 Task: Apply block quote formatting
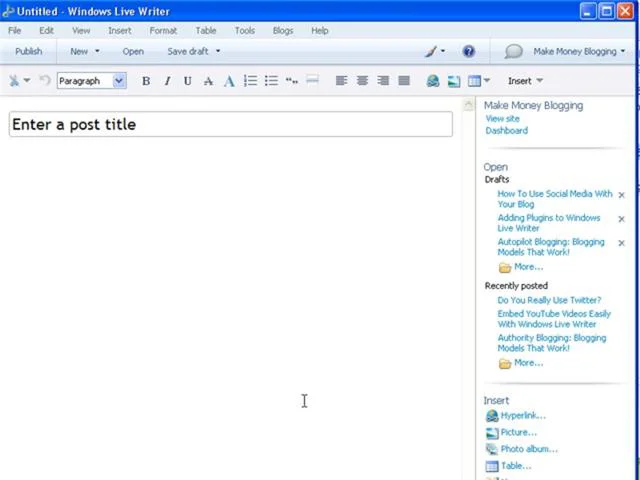tap(291, 81)
